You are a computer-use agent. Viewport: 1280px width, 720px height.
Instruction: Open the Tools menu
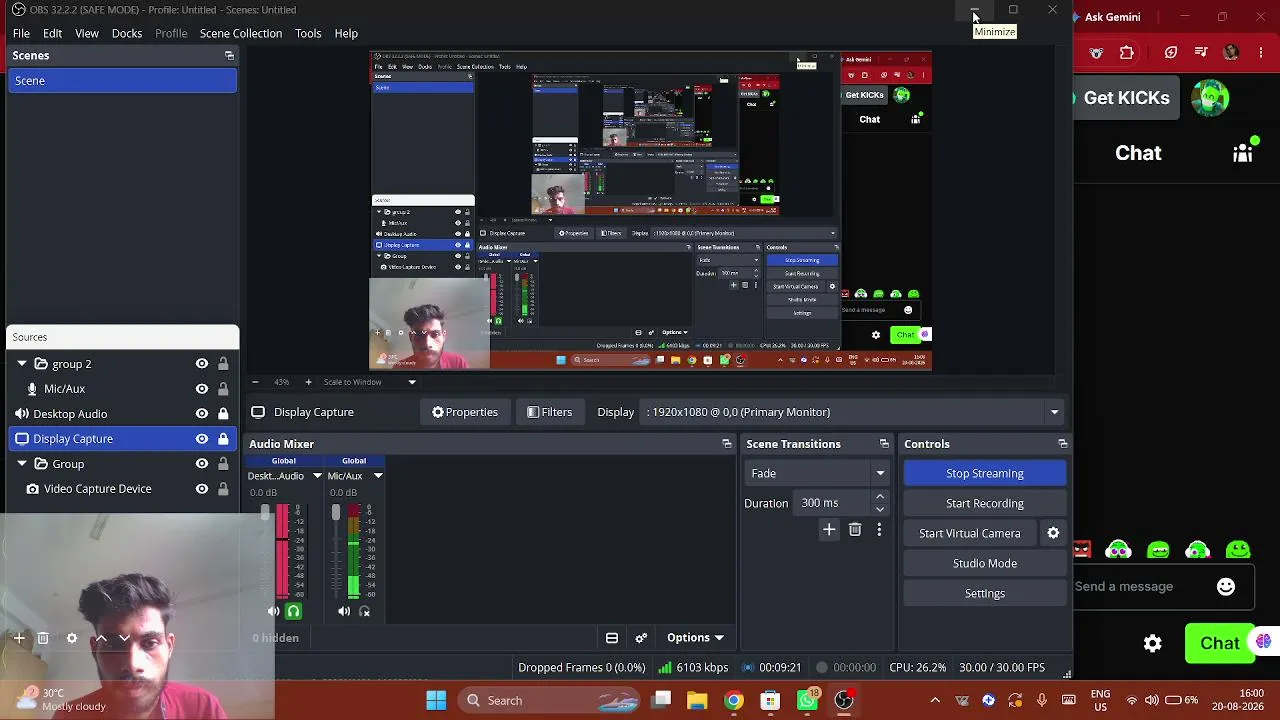tap(308, 33)
